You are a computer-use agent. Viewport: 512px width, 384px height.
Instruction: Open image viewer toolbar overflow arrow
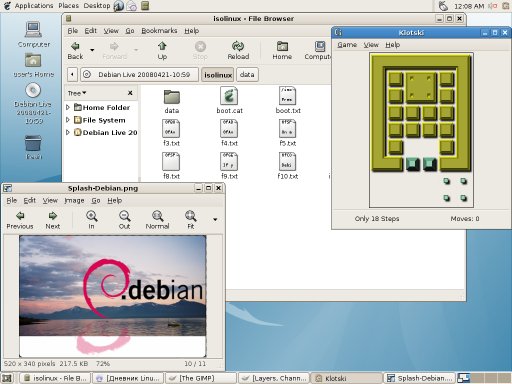[x=215, y=220]
